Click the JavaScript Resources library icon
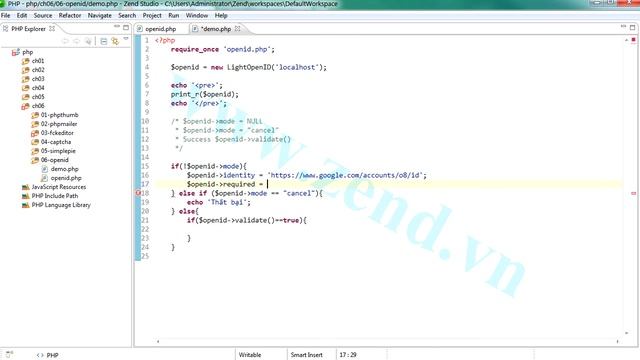 pyautogui.click(x=25, y=187)
